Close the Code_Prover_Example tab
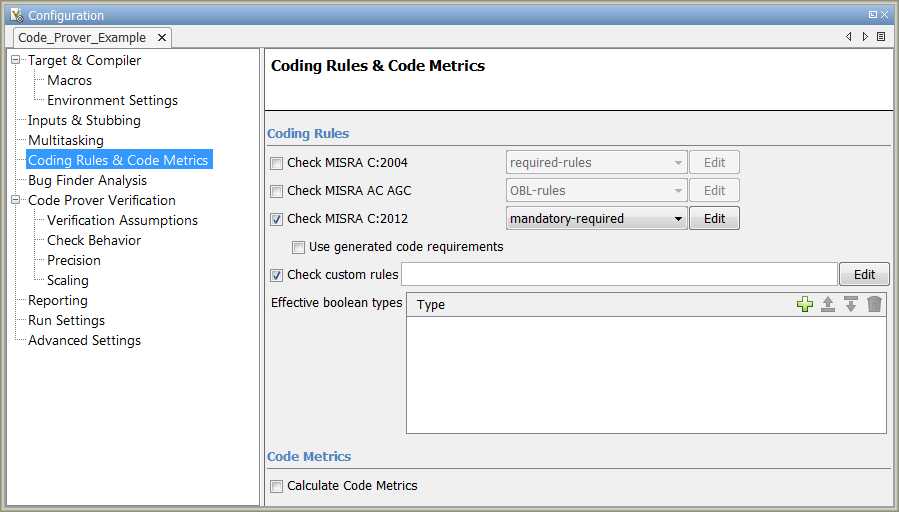This screenshot has width=899, height=512. point(162,37)
